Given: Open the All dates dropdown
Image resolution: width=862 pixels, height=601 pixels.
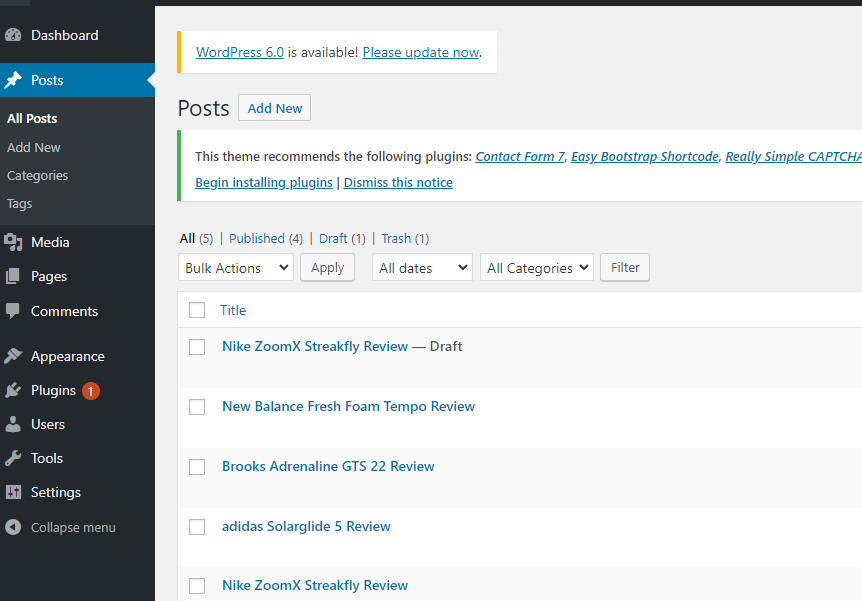Looking at the screenshot, I should (422, 268).
